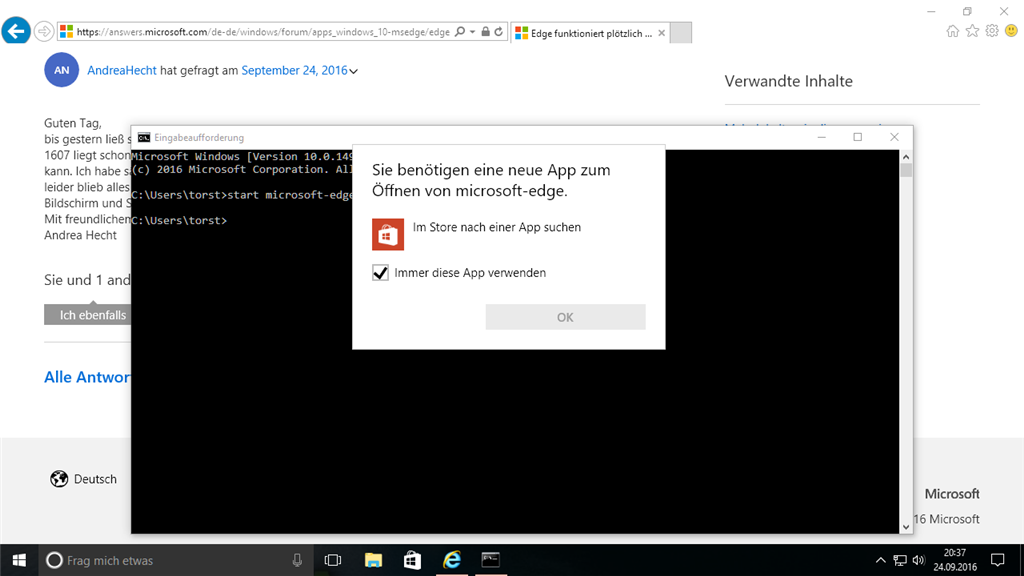Screen dimensions: 1024x576
Task: Click the 'Ich ebenfalls' button
Action: point(88,315)
